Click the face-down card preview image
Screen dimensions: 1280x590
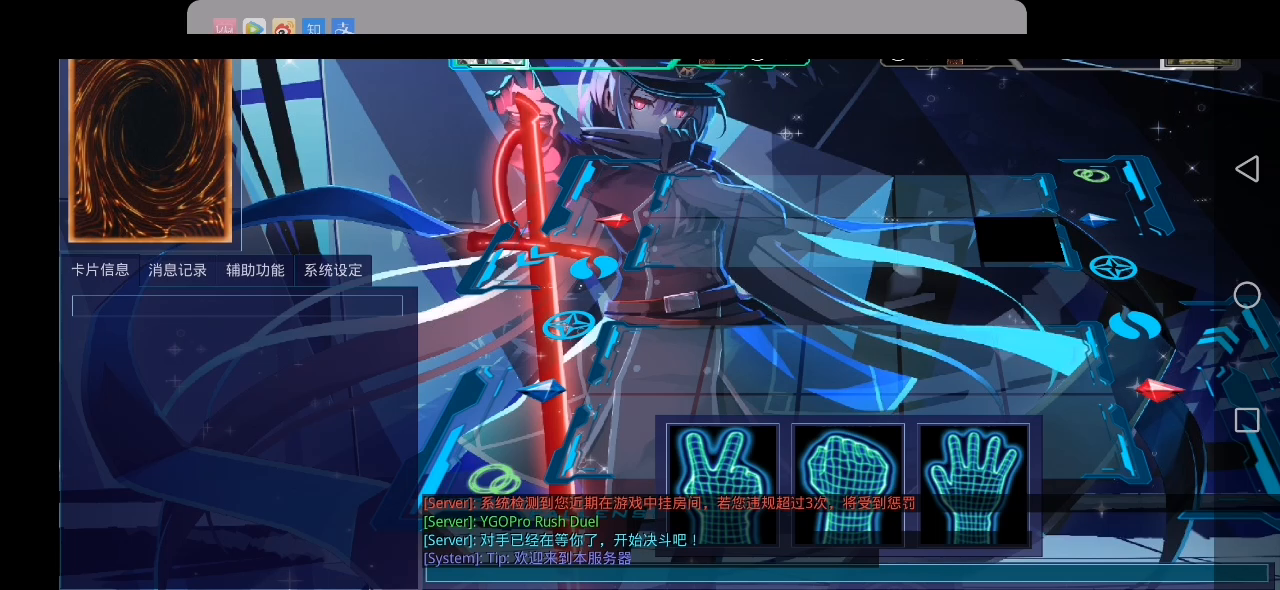(x=150, y=150)
